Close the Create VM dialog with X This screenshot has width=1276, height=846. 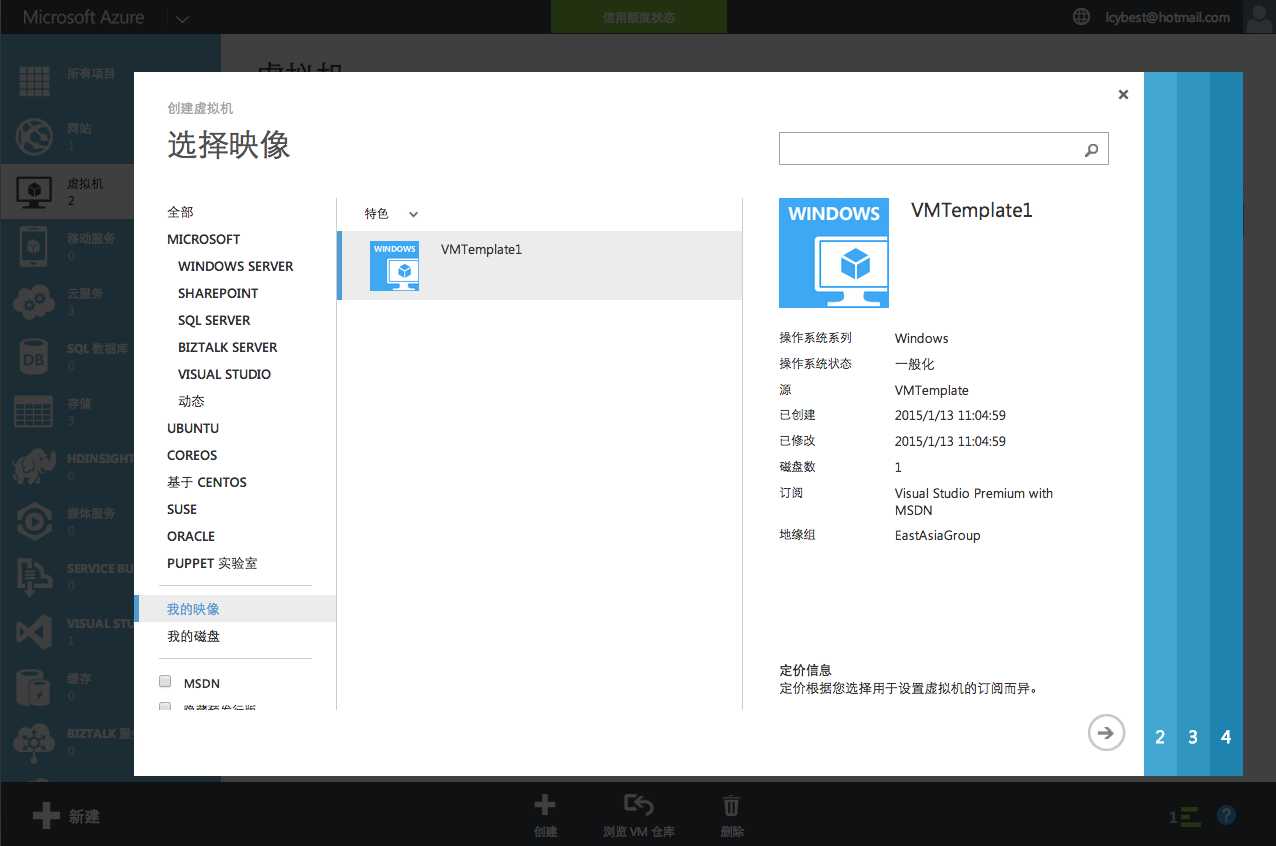point(1123,94)
